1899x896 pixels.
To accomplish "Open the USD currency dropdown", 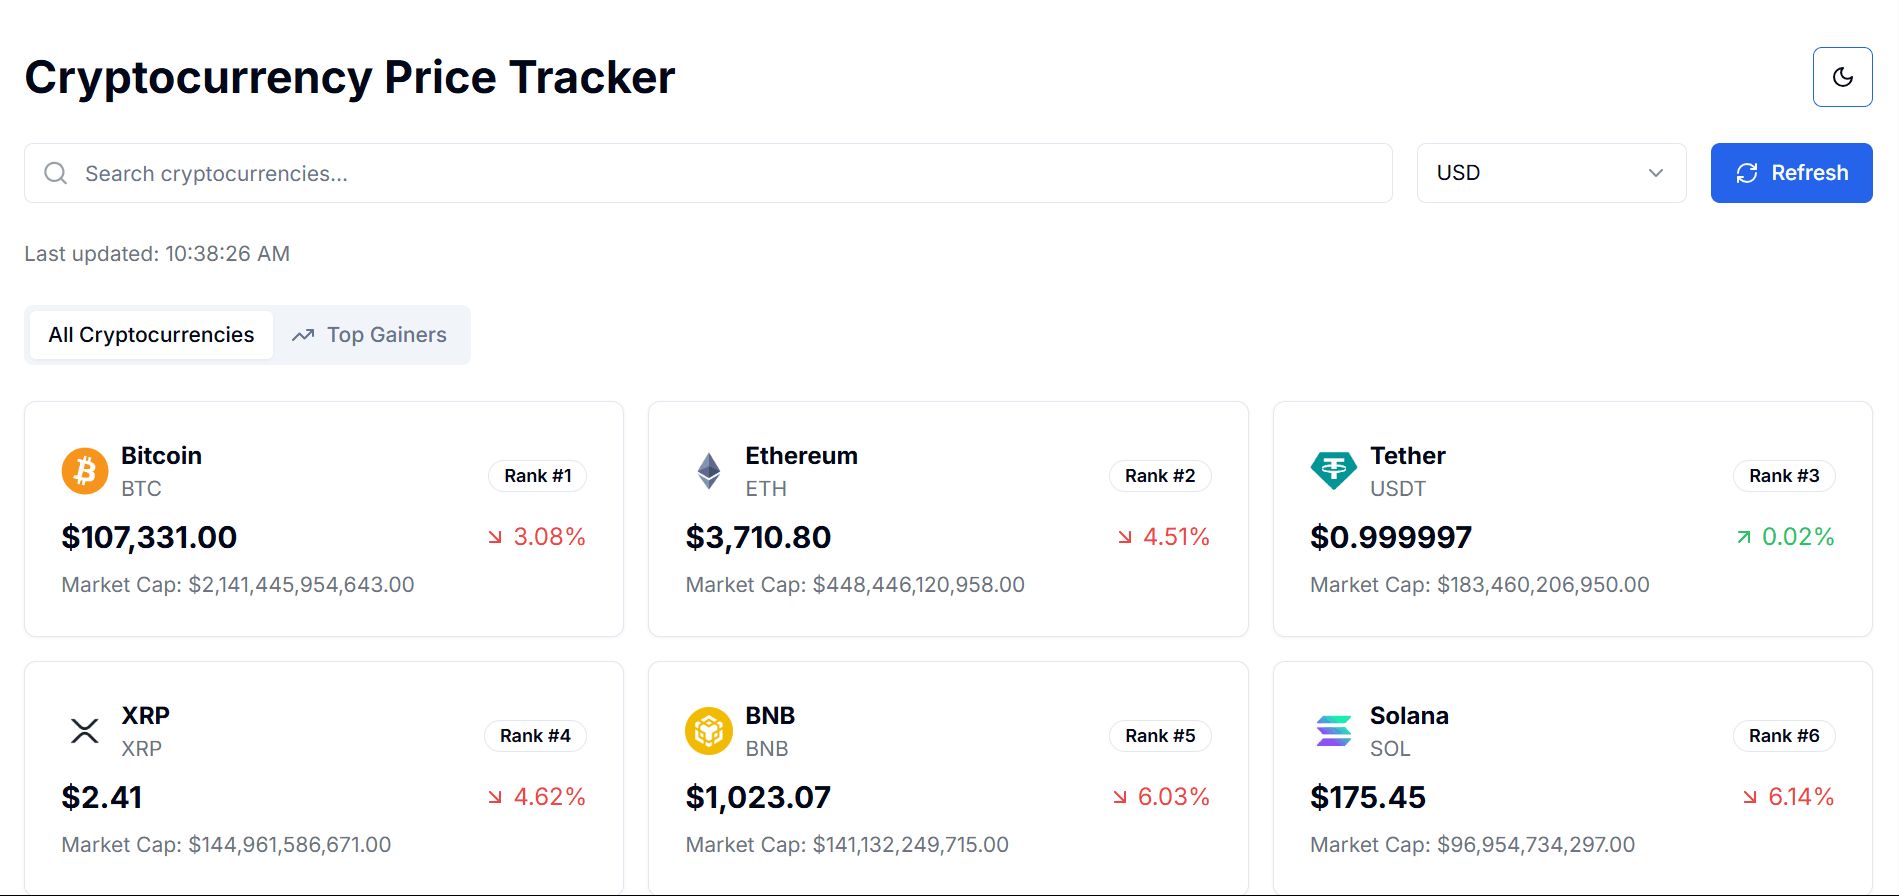I will pos(1550,173).
